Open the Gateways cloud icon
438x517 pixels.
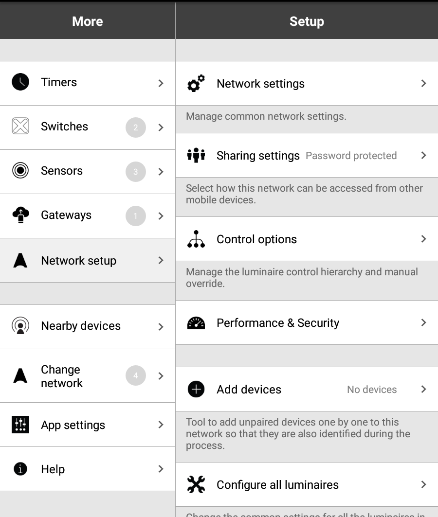click(20, 215)
